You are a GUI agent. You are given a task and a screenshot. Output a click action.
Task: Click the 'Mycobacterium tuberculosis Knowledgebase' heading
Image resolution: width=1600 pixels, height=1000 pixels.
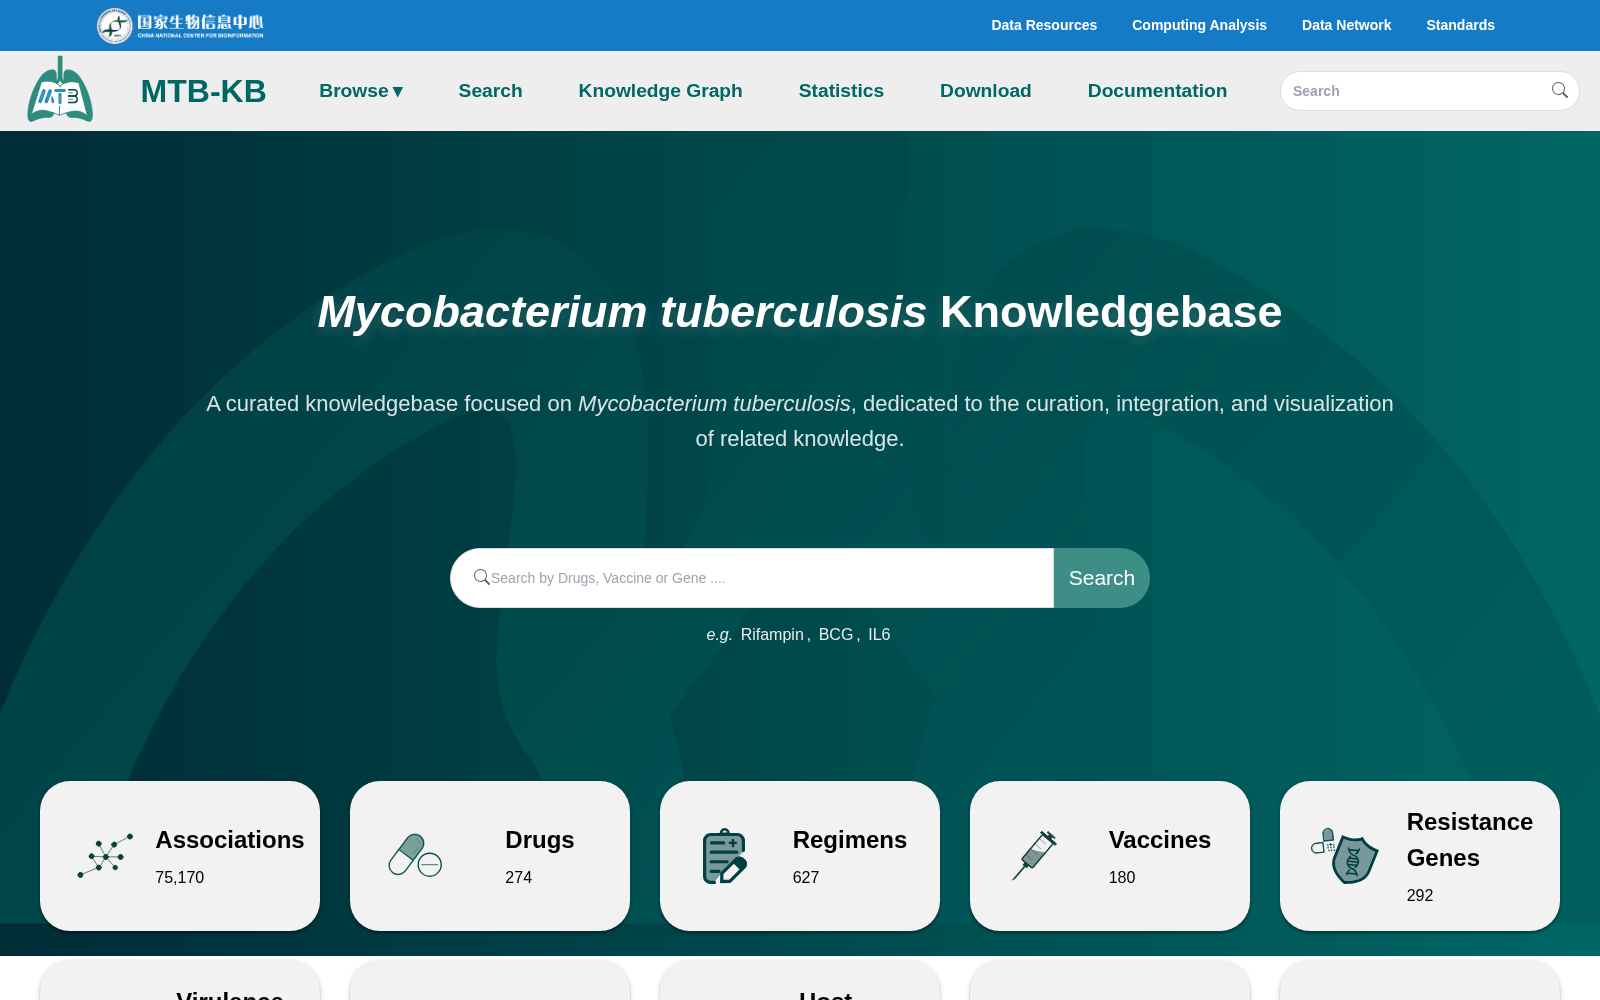tap(800, 312)
